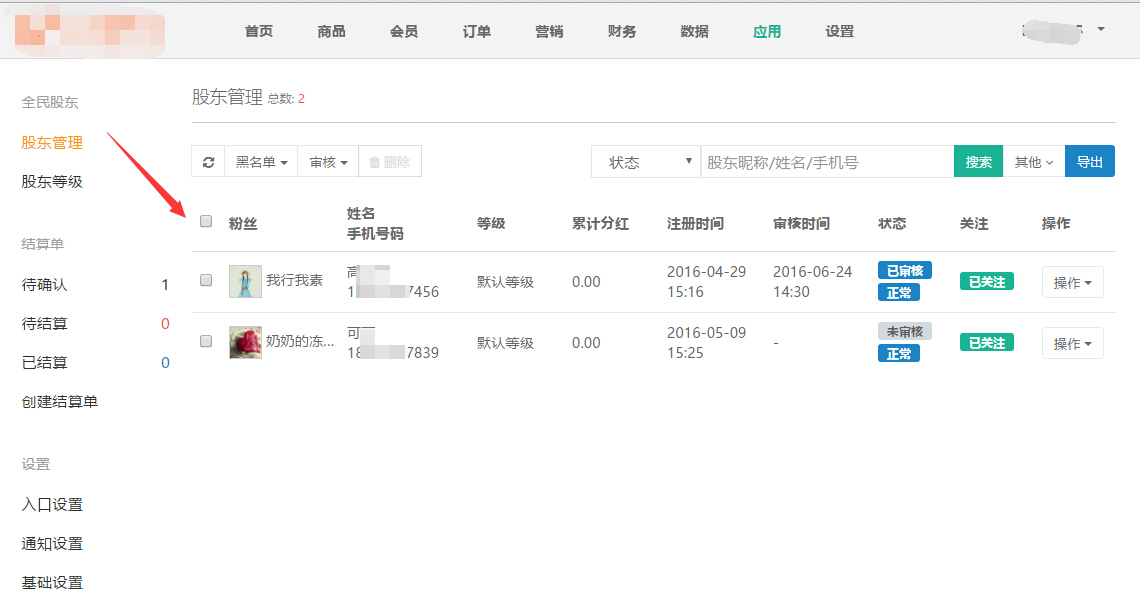Click the 已审核 status badge
This screenshot has height=599, width=1140.
click(x=904, y=271)
